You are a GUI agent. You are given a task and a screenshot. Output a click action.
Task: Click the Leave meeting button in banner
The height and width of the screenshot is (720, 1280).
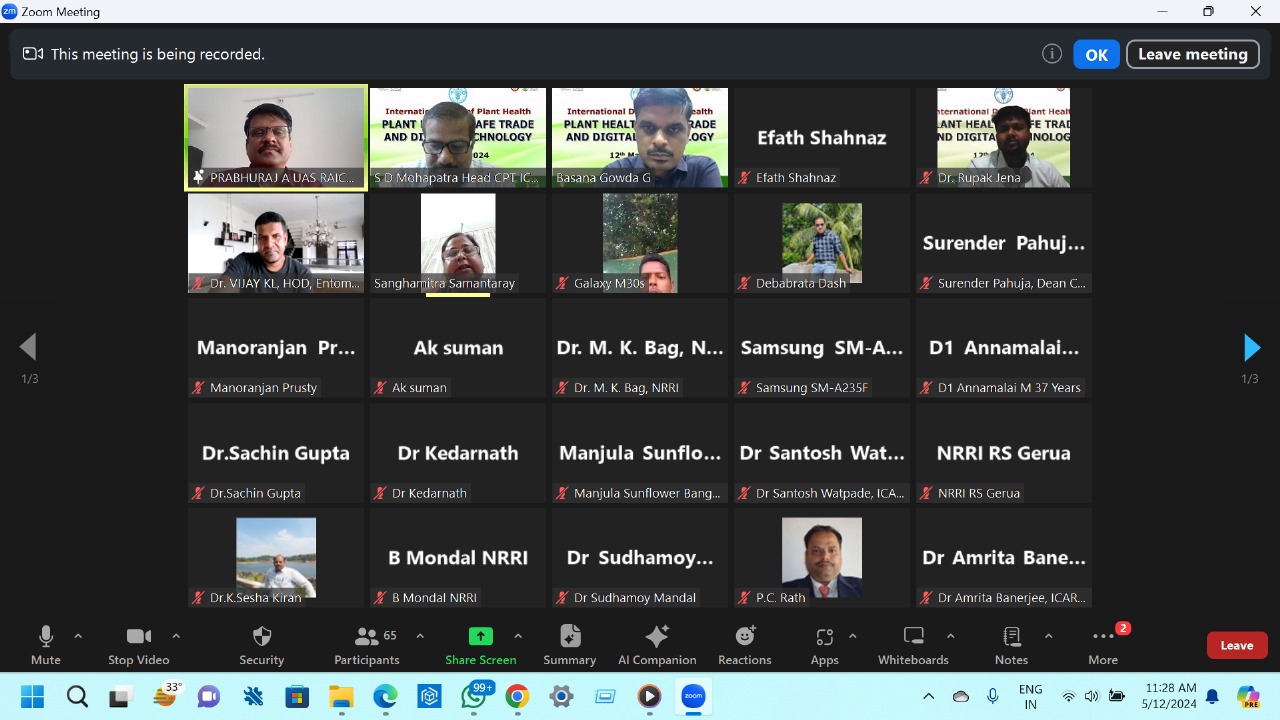click(1192, 55)
